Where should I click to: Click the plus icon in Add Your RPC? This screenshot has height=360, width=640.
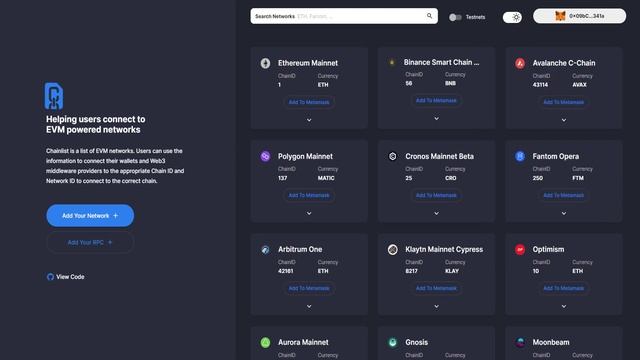tap(110, 242)
